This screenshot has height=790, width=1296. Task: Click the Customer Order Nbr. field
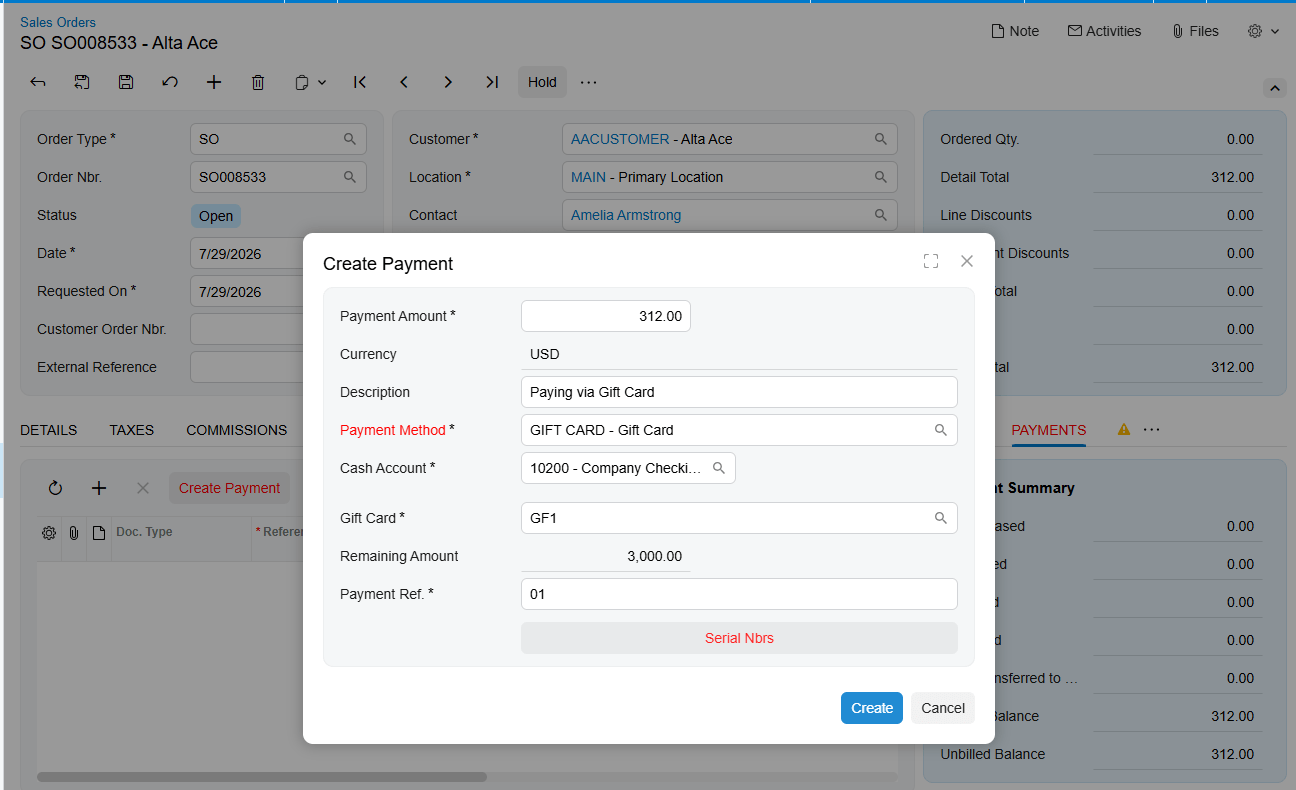pyautogui.click(x=246, y=329)
